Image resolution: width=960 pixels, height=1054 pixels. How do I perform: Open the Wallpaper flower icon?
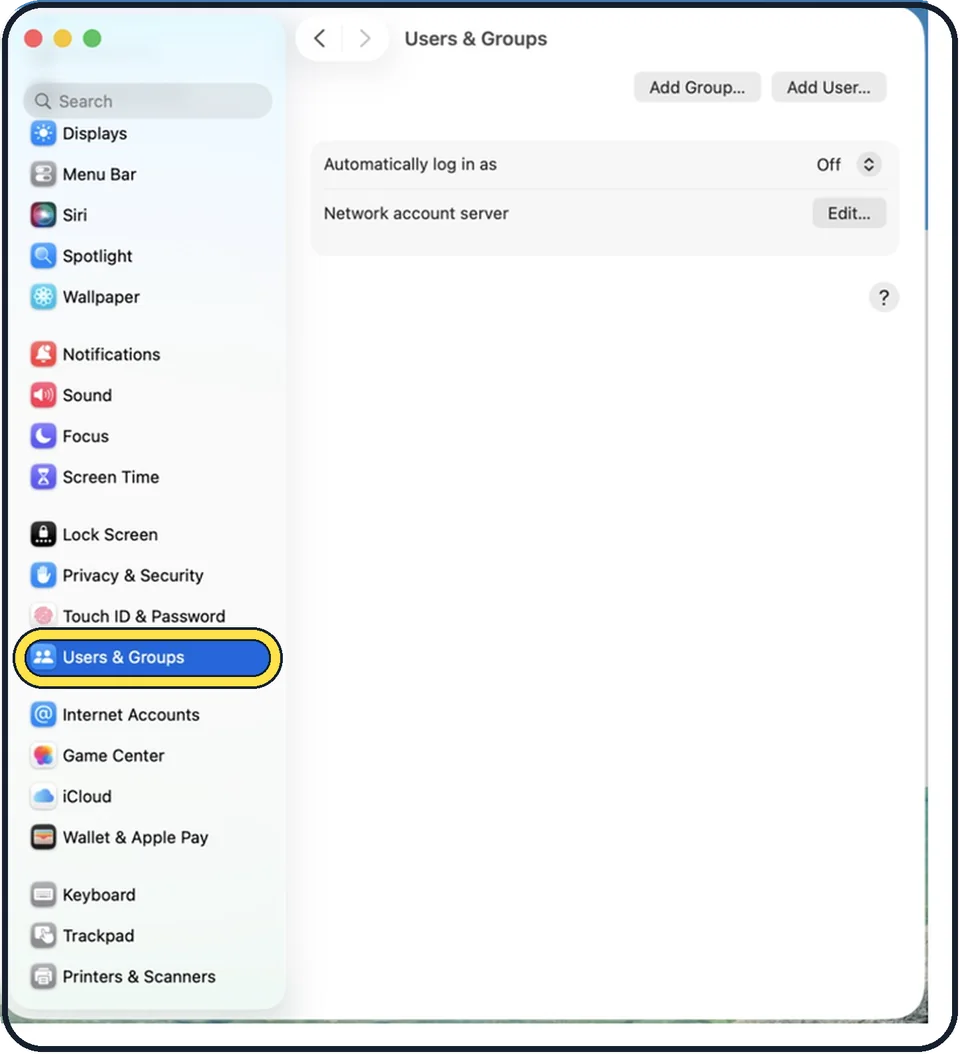pos(44,296)
